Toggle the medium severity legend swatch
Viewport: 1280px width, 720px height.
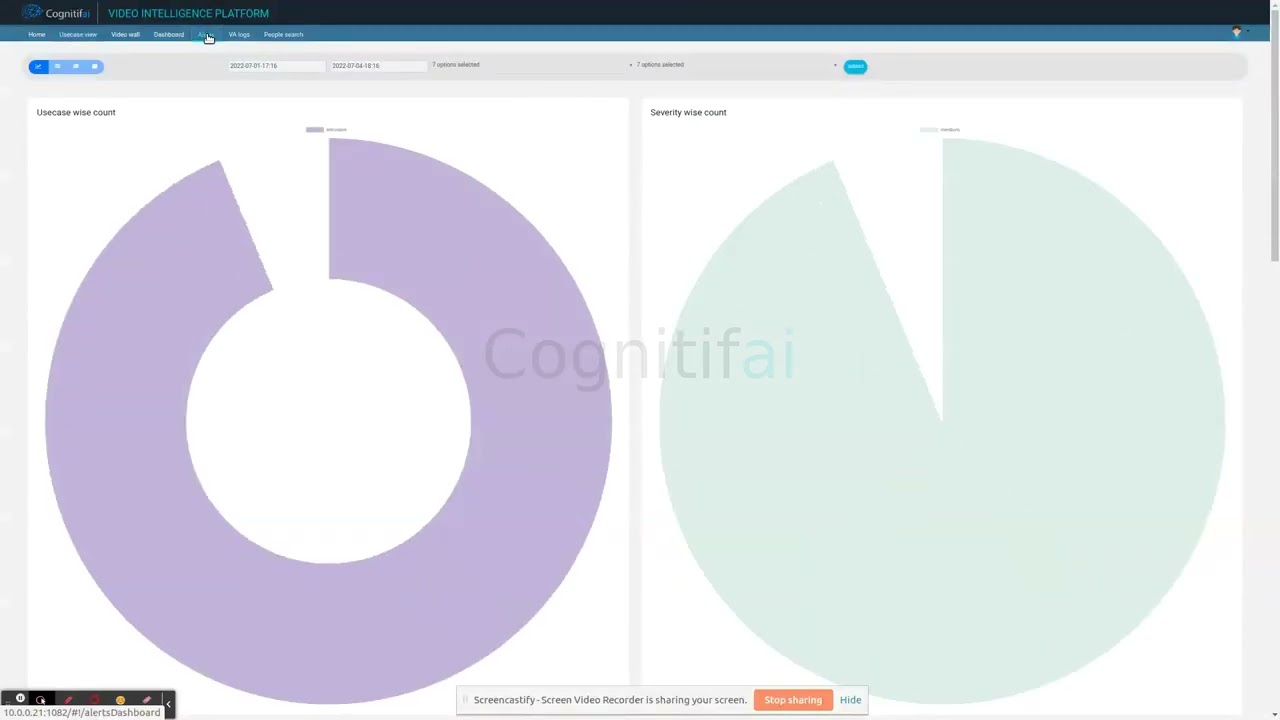pyautogui.click(x=928, y=130)
